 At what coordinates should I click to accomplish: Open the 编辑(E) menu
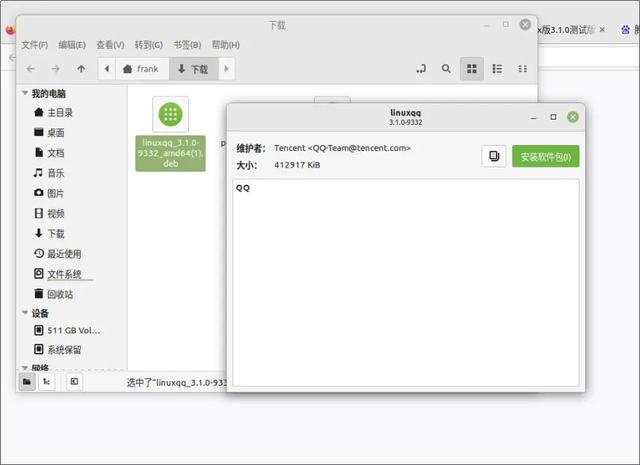tap(72, 45)
